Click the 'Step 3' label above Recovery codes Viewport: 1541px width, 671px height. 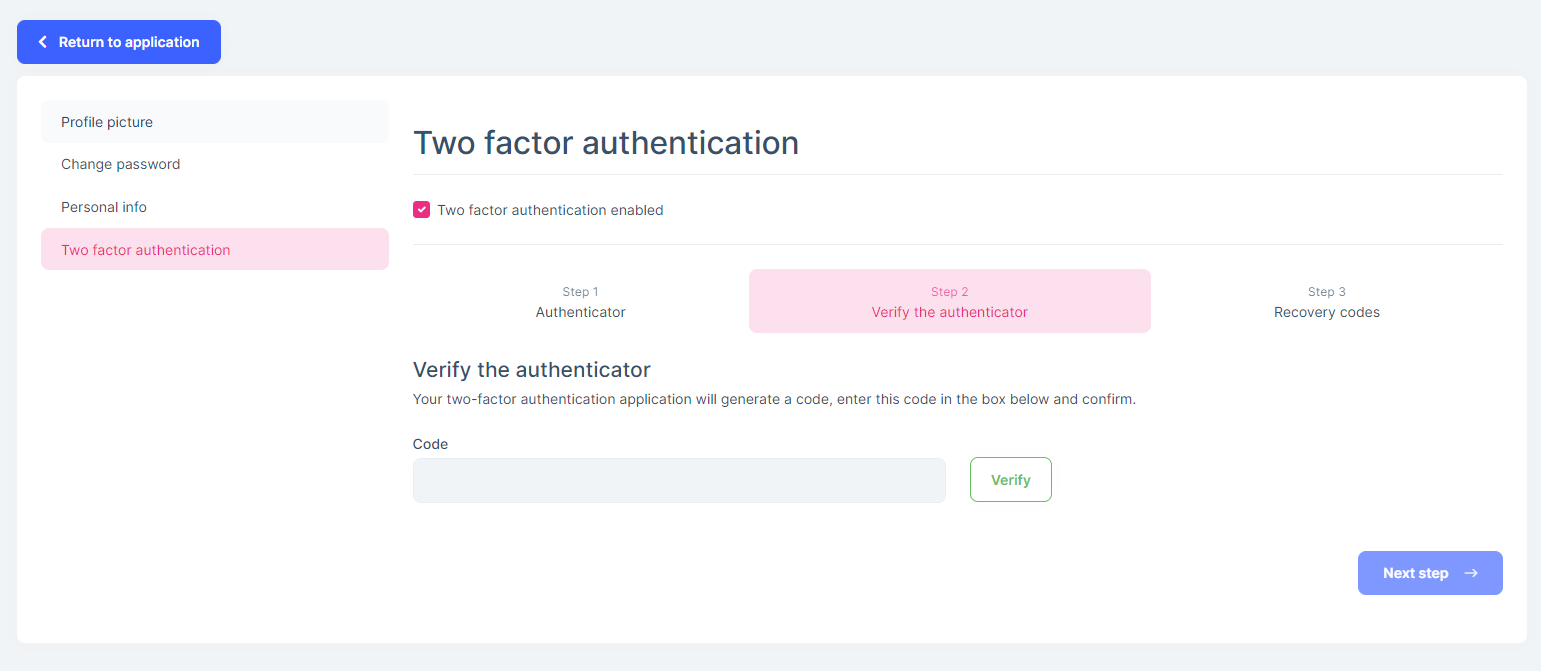pos(1326,292)
